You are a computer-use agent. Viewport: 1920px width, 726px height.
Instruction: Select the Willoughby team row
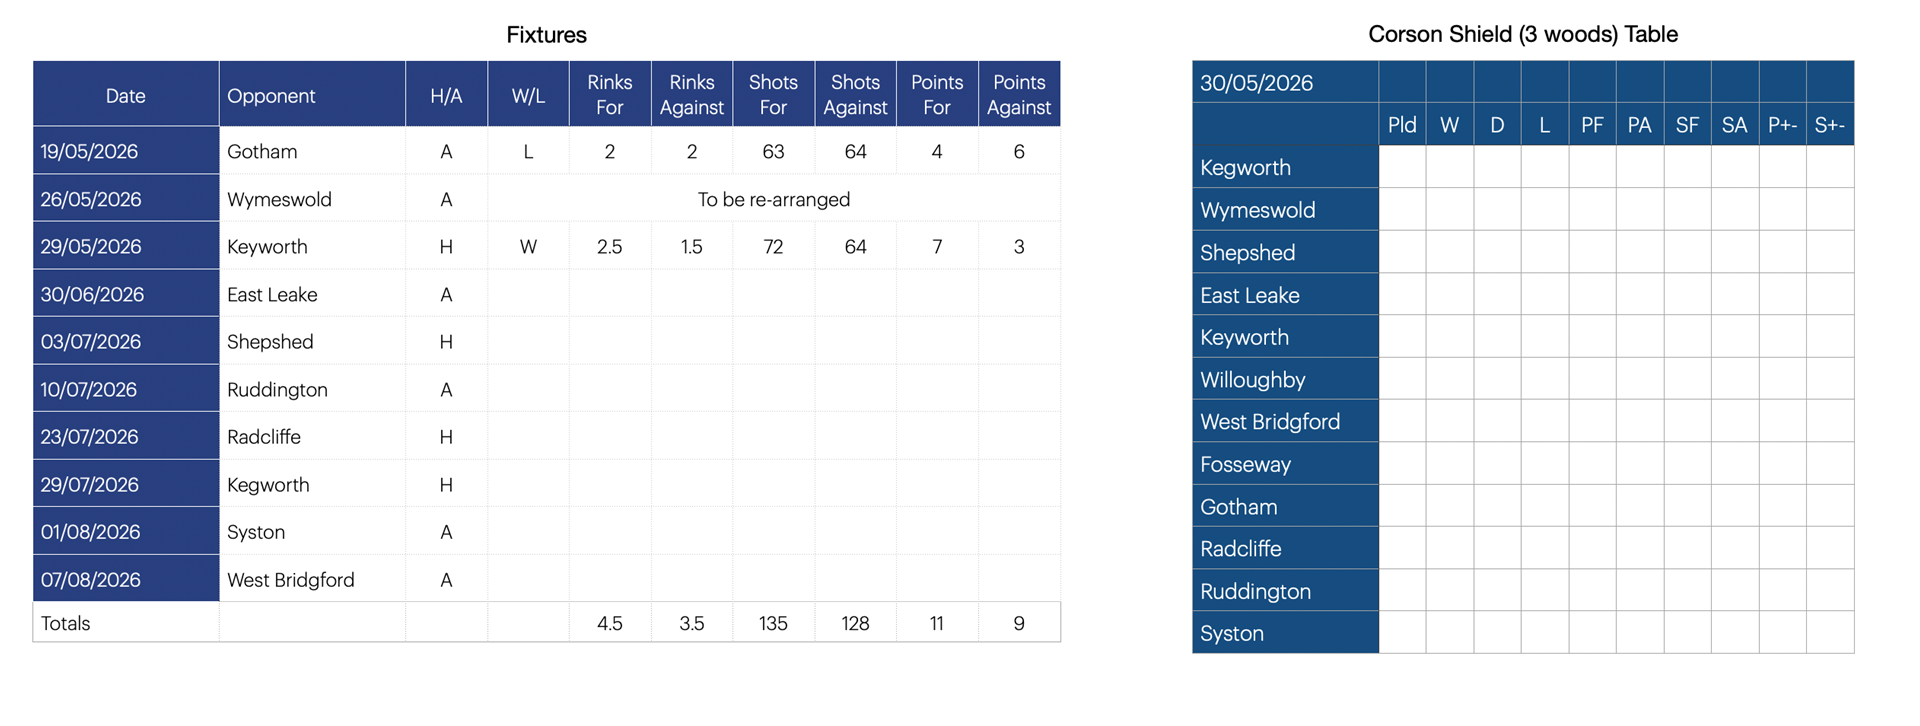(x=1523, y=379)
